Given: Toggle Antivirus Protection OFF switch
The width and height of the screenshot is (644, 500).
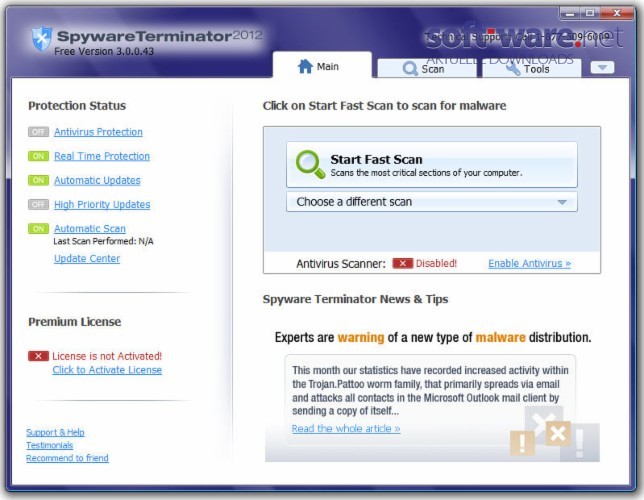Looking at the screenshot, I should pos(39,132).
